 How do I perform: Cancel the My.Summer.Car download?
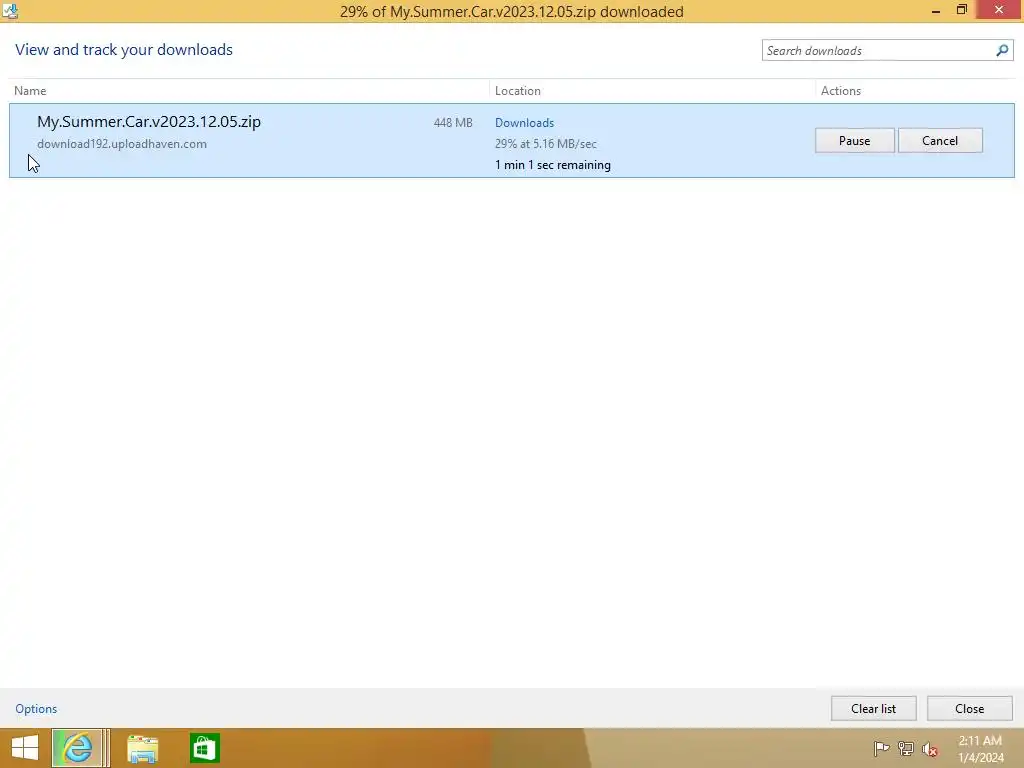[x=940, y=140]
